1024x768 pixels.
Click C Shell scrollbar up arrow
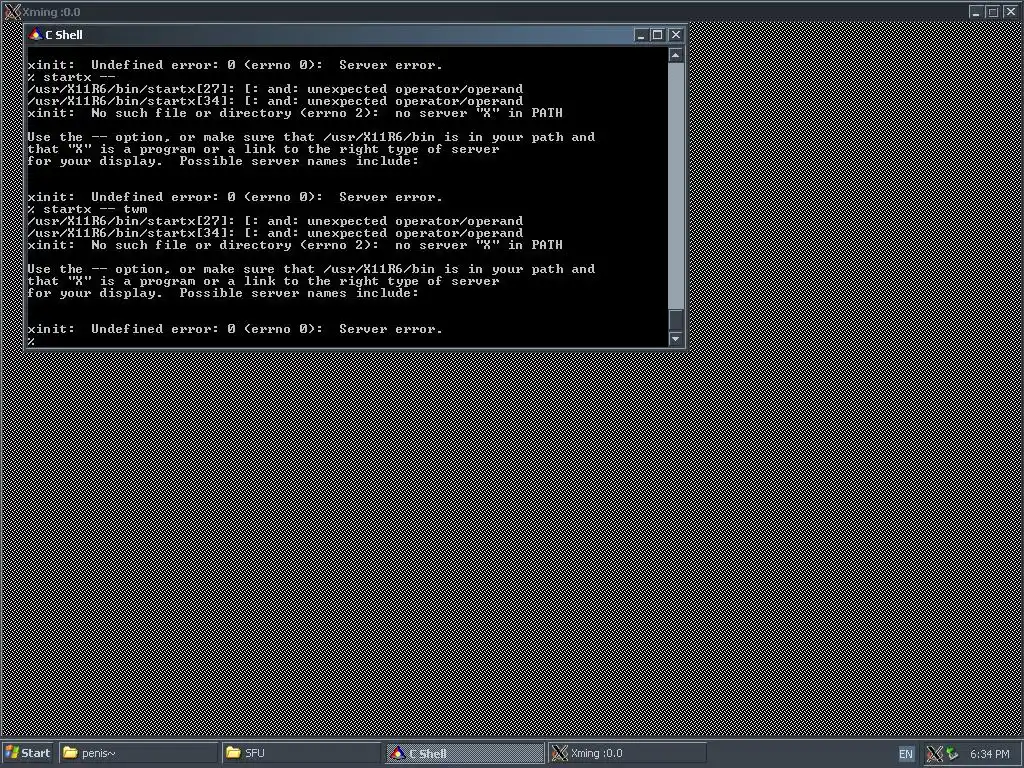[676, 56]
